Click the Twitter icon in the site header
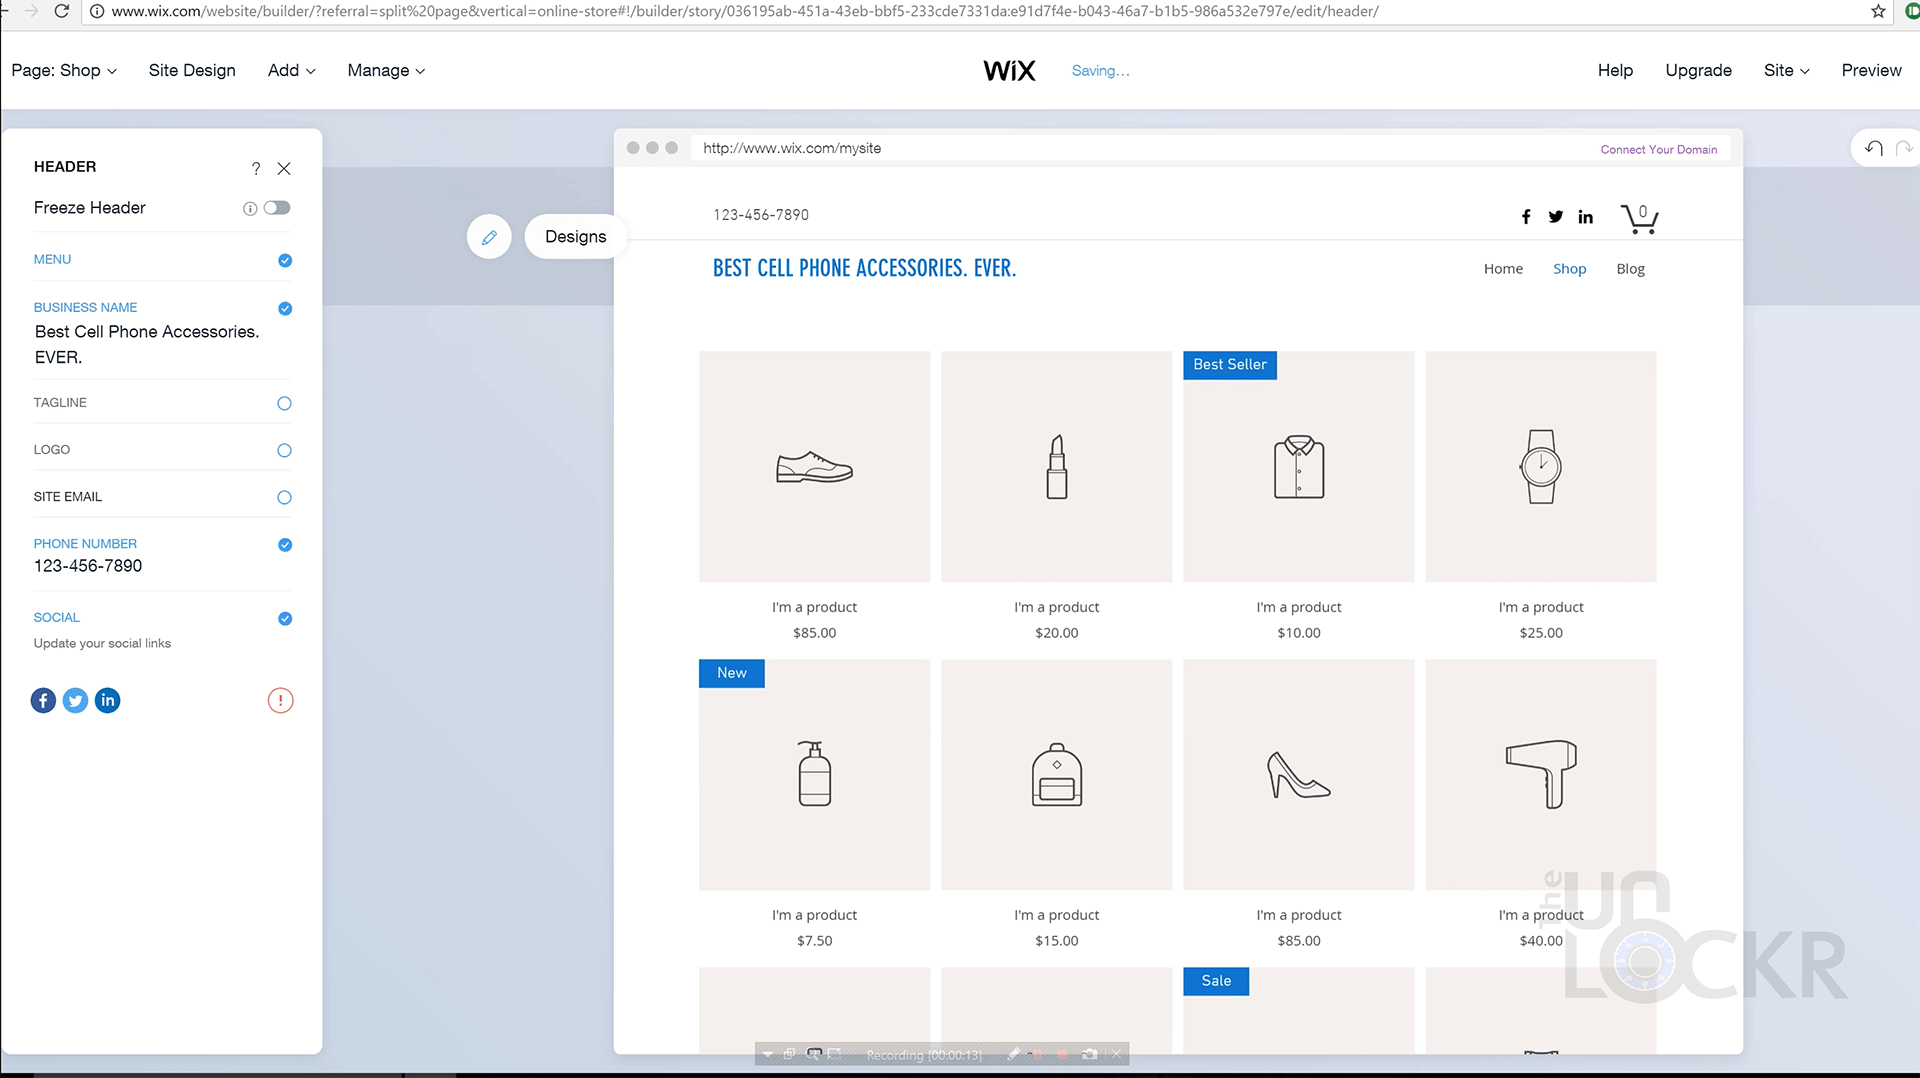Viewport: 1920px width, 1078px height. pyautogui.click(x=1556, y=216)
